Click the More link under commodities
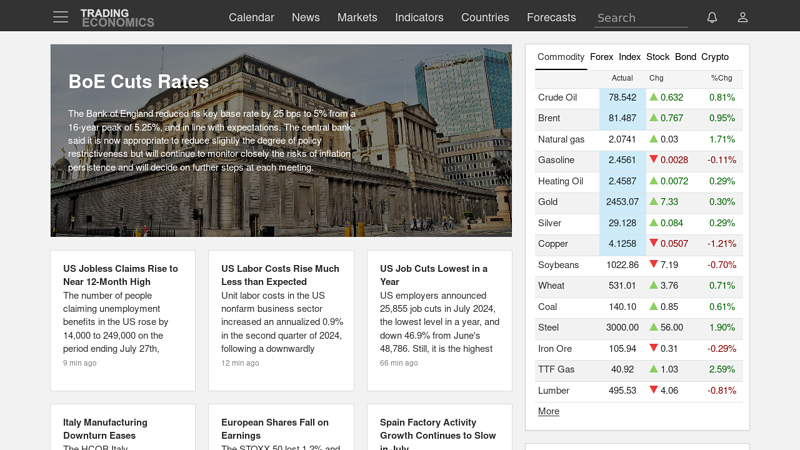The image size is (800, 450). coord(548,411)
